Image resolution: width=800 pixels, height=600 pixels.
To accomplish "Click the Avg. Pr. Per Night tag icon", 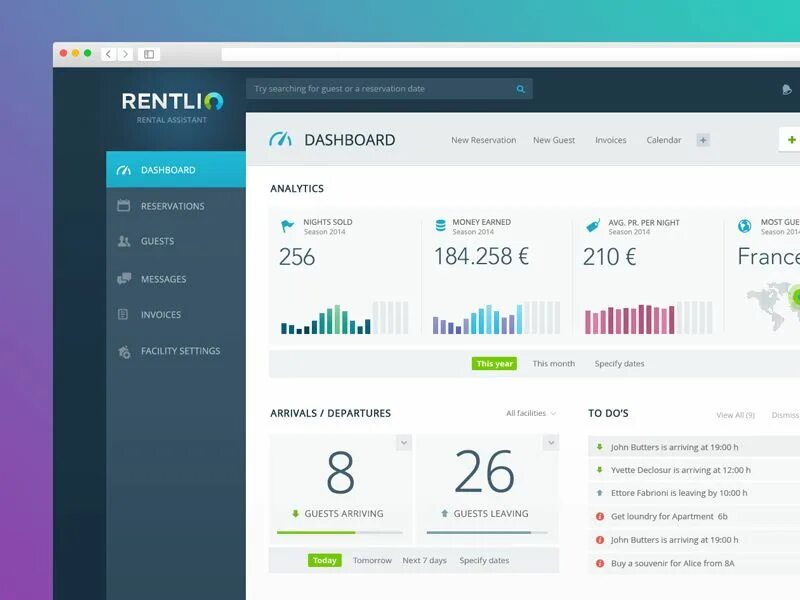I will [x=593, y=225].
